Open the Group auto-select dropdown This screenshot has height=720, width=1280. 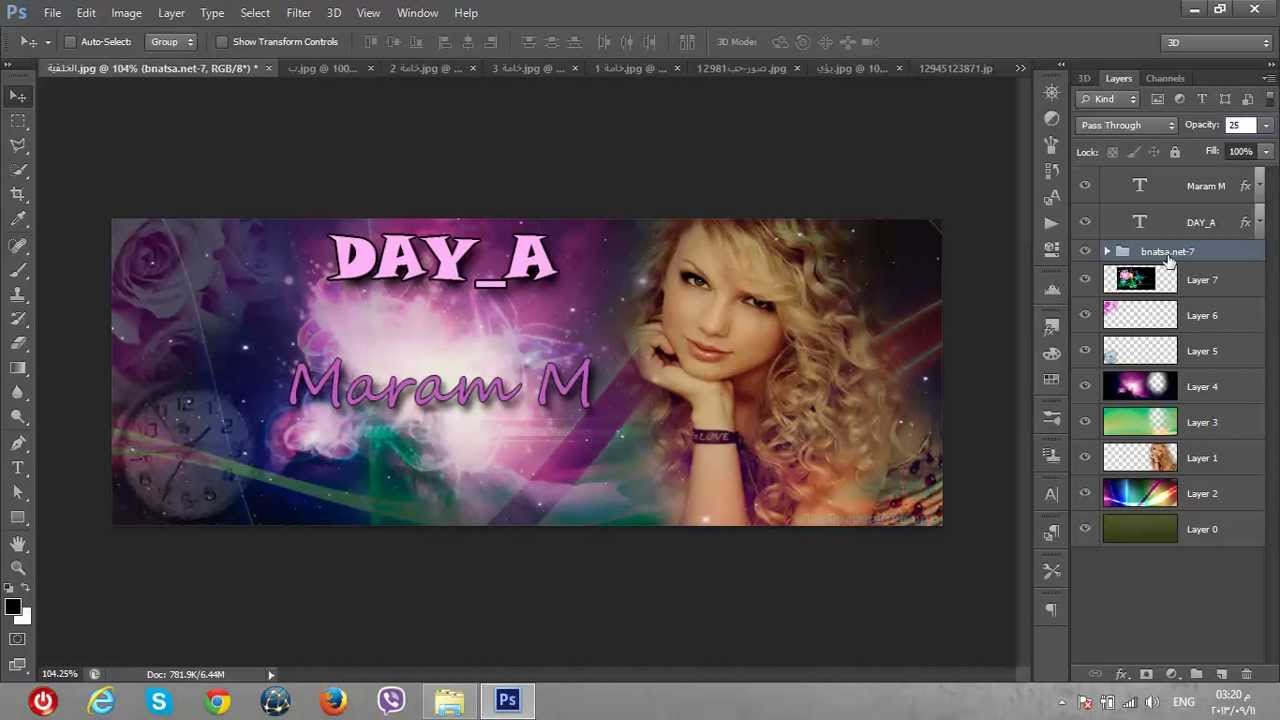pos(171,42)
